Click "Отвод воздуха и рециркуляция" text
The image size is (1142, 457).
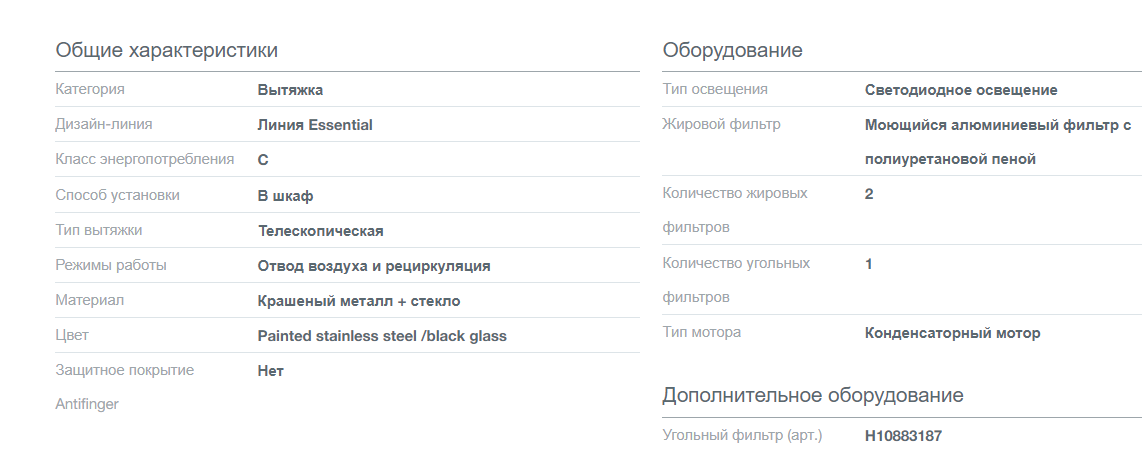tap(374, 266)
